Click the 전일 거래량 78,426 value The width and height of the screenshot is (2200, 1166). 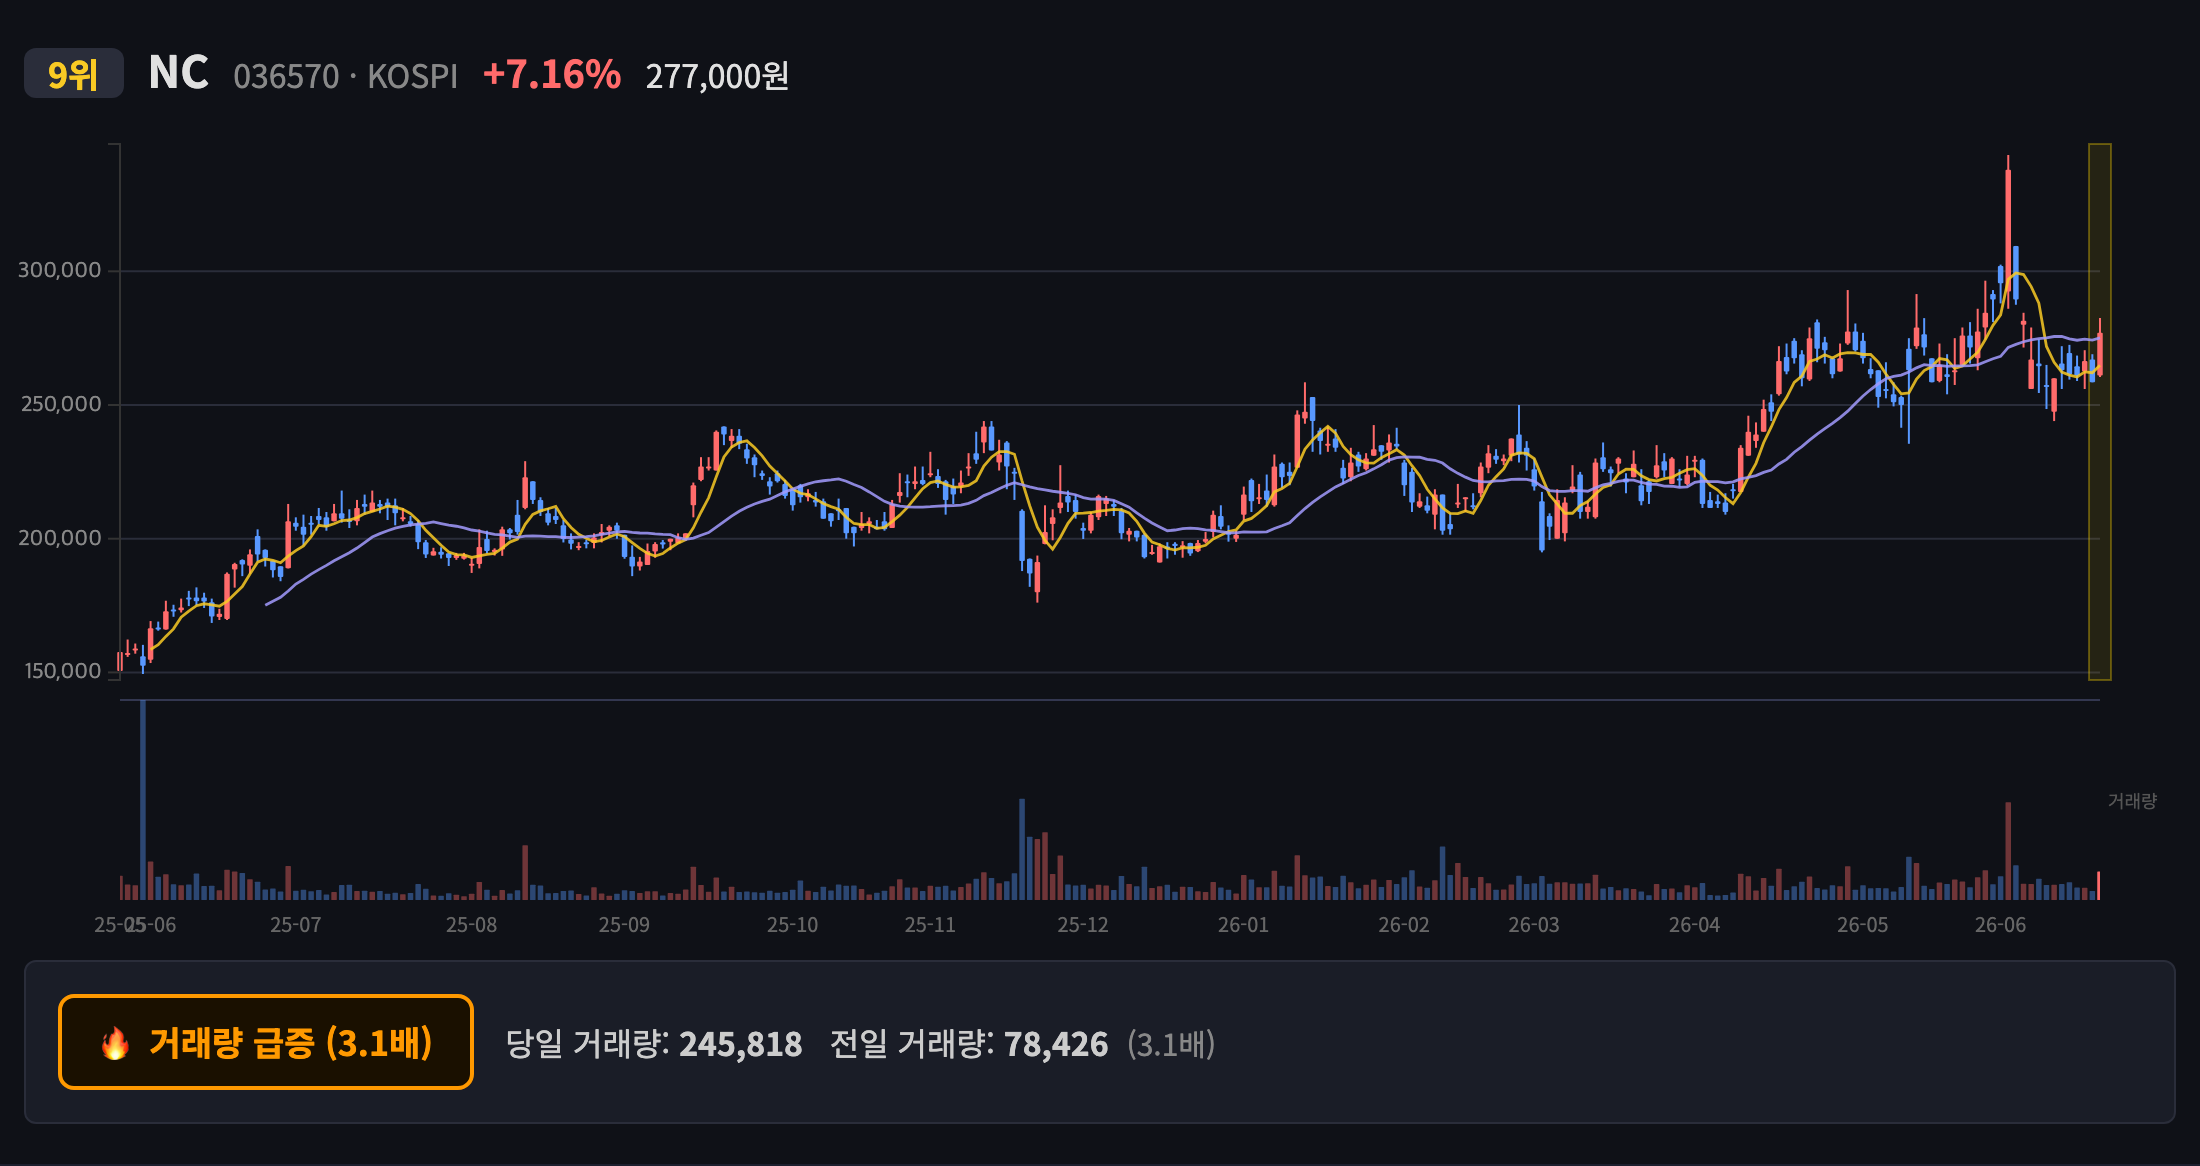point(969,1044)
